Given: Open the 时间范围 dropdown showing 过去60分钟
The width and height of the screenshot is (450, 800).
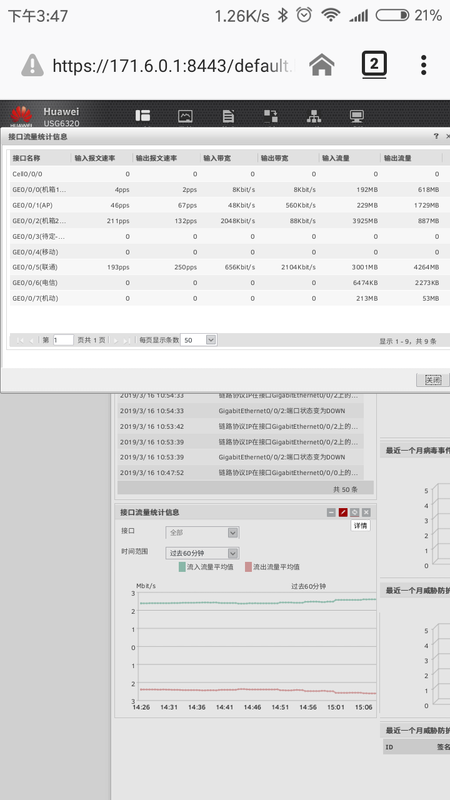Looking at the screenshot, I should [x=203, y=553].
